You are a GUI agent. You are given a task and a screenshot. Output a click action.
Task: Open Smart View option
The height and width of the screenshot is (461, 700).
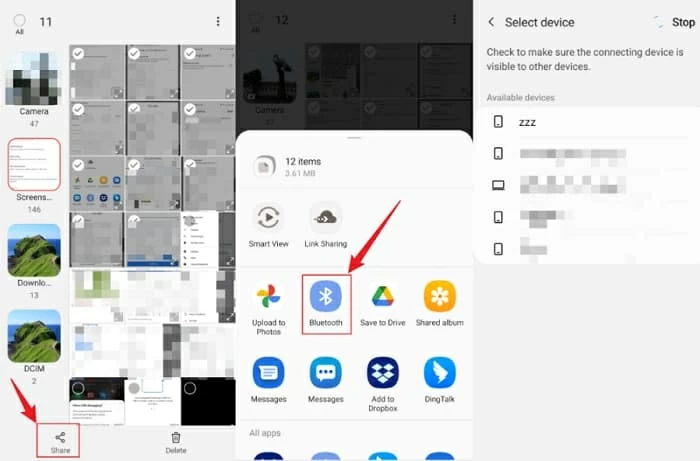(268, 218)
